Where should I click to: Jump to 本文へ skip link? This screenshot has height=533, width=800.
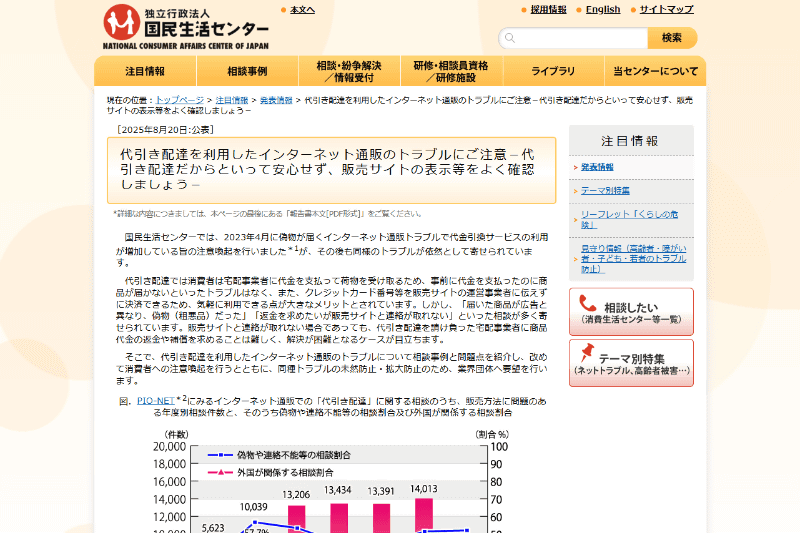(x=303, y=10)
